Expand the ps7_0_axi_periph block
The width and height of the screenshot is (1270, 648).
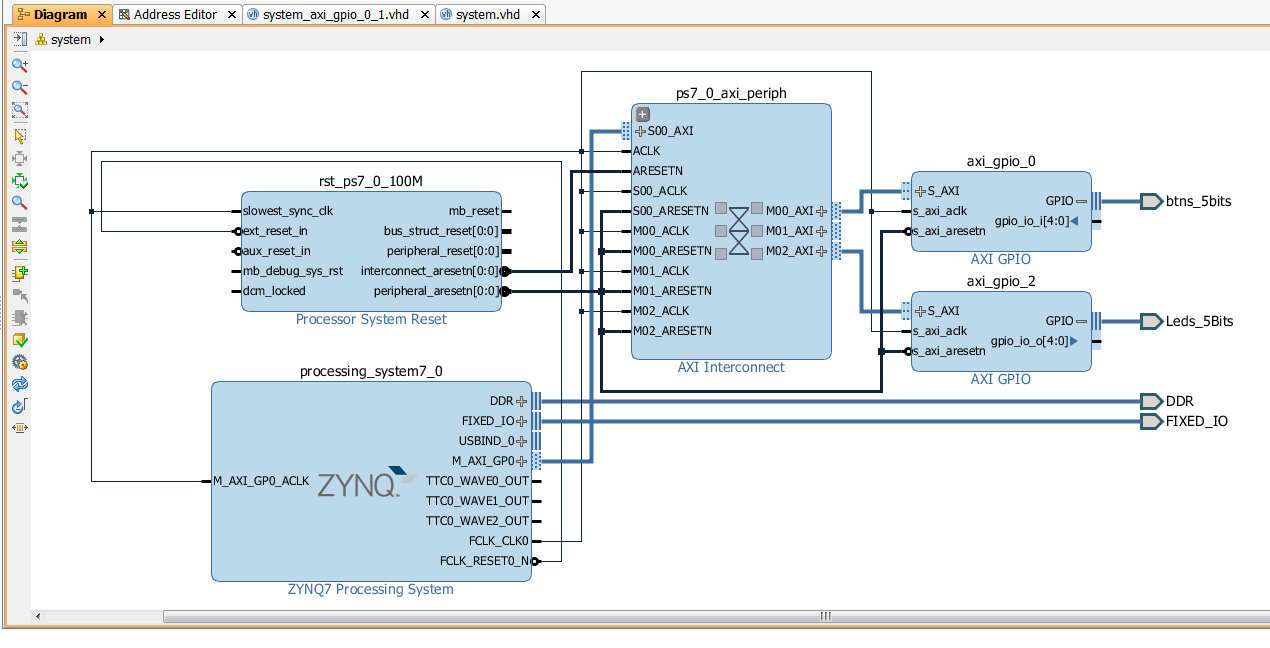tap(641, 114)
